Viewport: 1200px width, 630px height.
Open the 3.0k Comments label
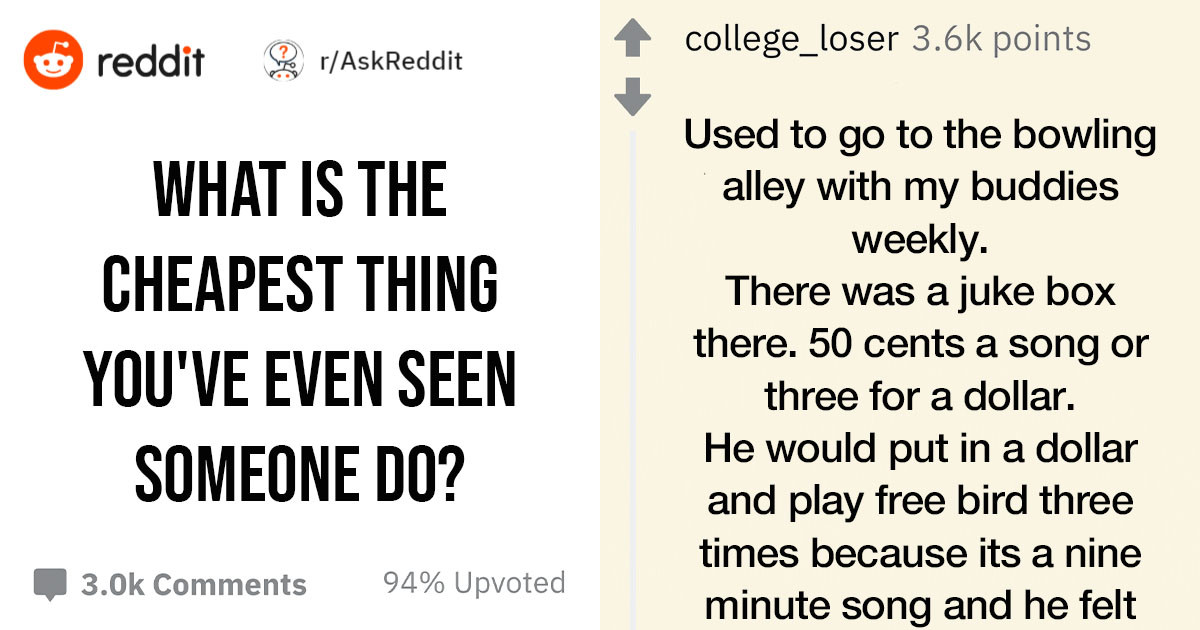click(193, 584)
